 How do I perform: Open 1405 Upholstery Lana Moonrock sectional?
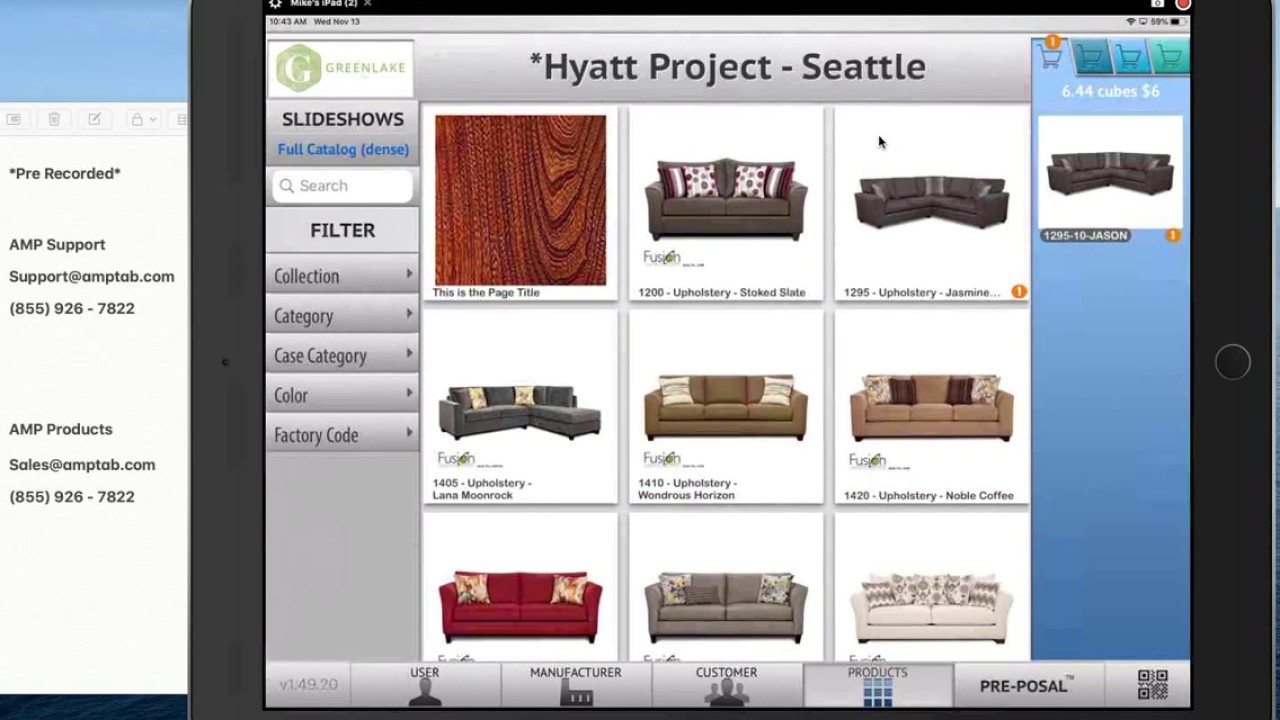point(520,408)
